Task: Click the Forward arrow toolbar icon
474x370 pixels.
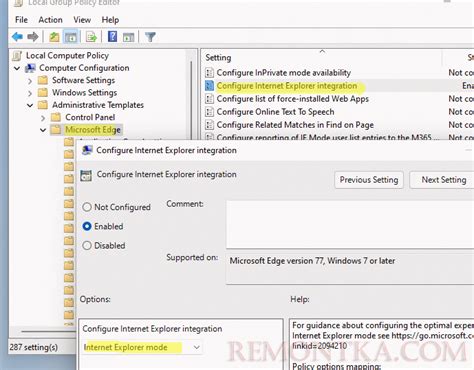Action: click(33, 37)
